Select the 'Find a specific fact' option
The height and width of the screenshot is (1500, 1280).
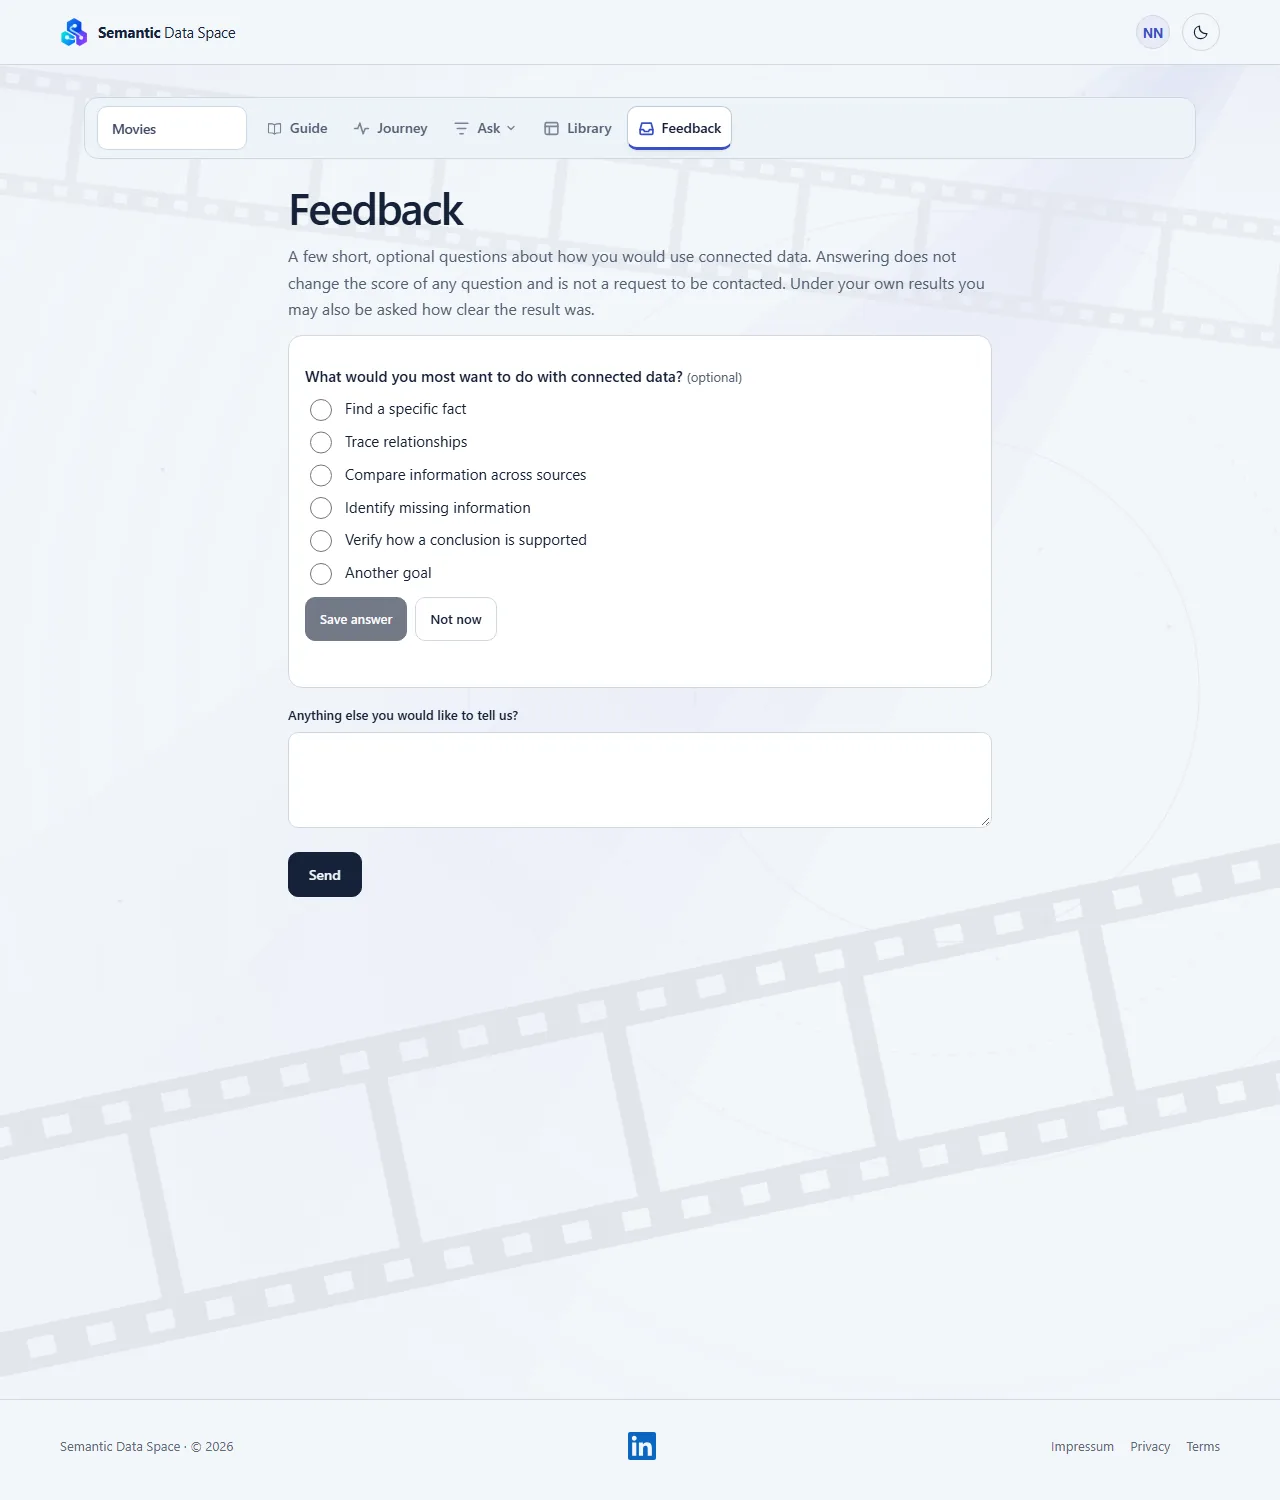[x=321, y=410]
